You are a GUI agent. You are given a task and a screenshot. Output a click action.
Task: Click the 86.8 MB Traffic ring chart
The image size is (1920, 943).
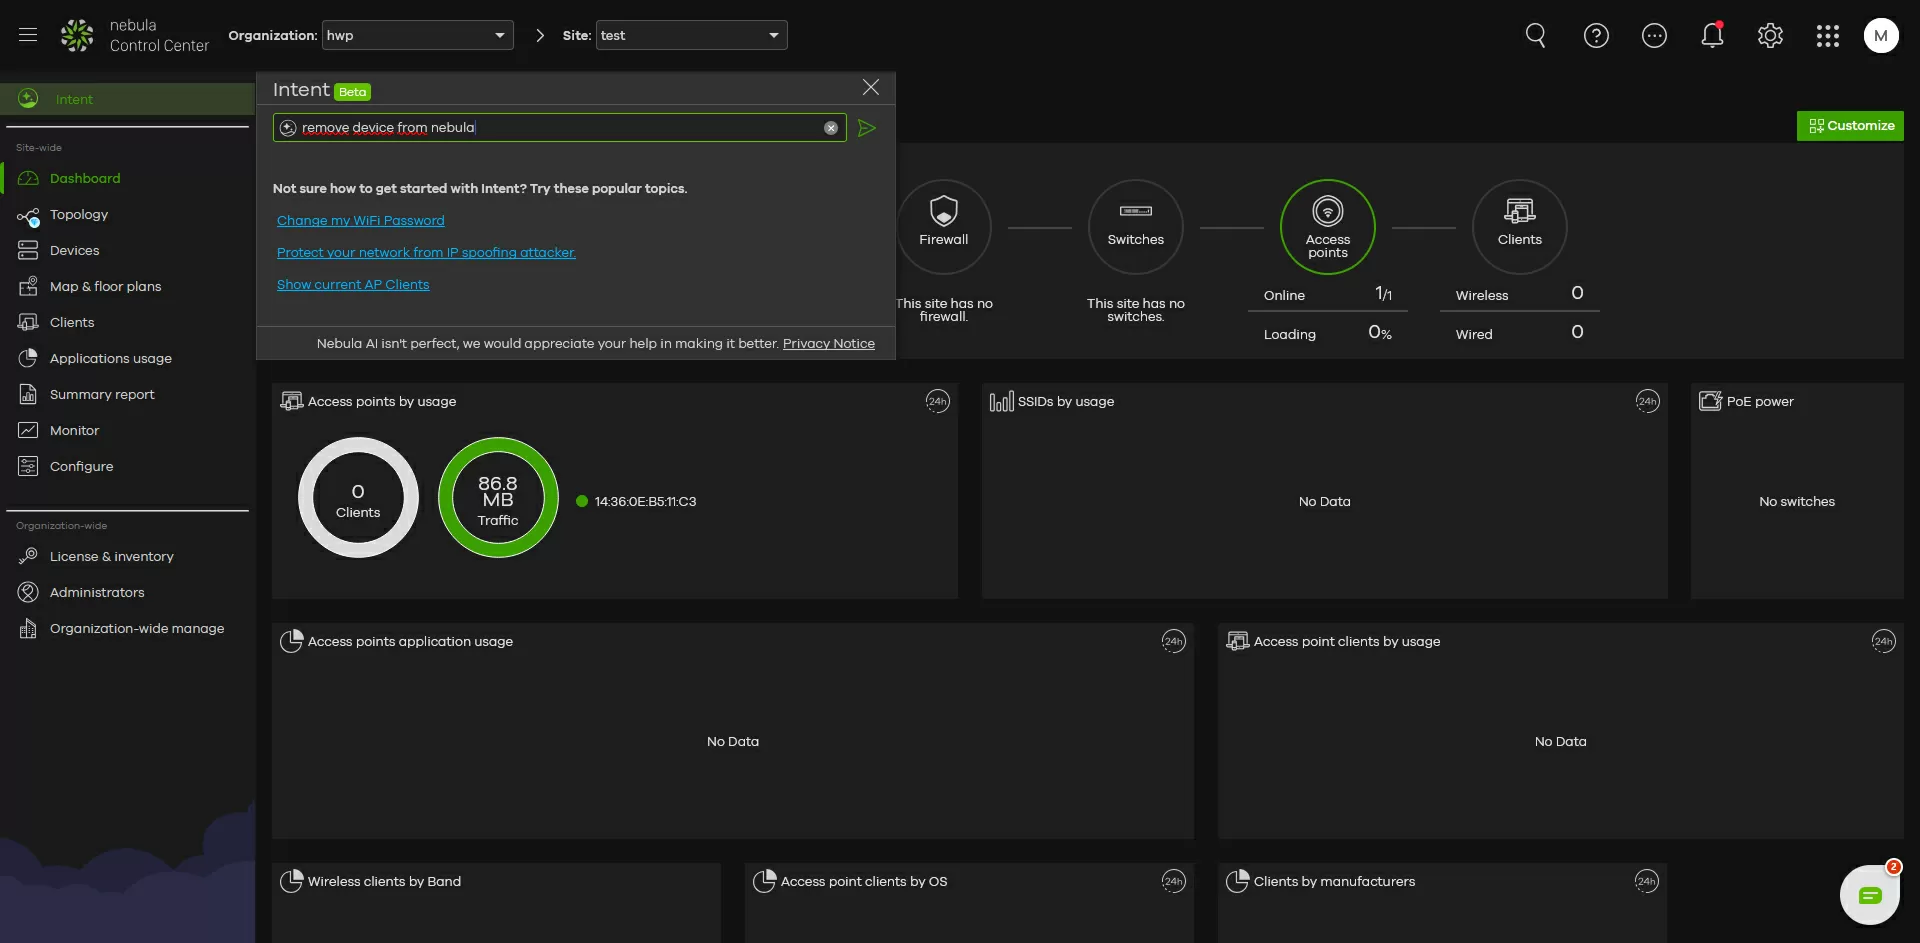point(498,497)
